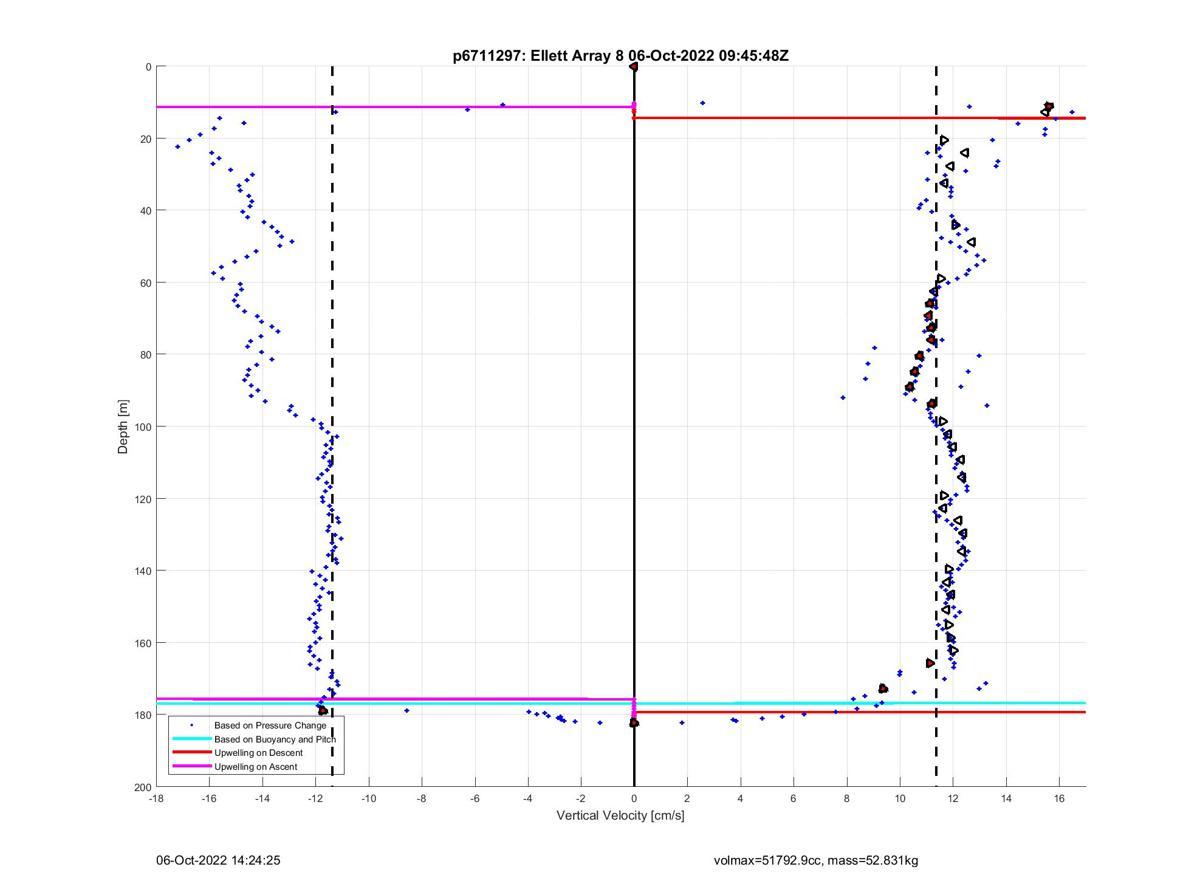Click the x-axis tick label '-2'
Image resolution: width=1200 pixels, height=885 pixels.
click(580, 798)
